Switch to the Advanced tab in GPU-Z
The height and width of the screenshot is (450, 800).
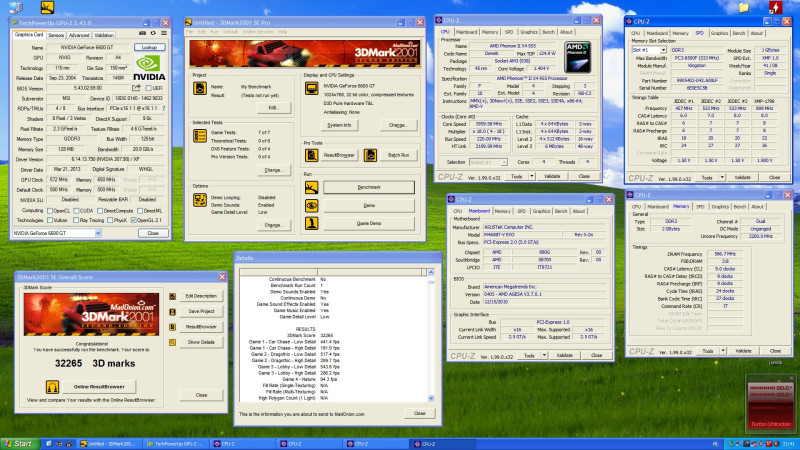coord(79,35)
